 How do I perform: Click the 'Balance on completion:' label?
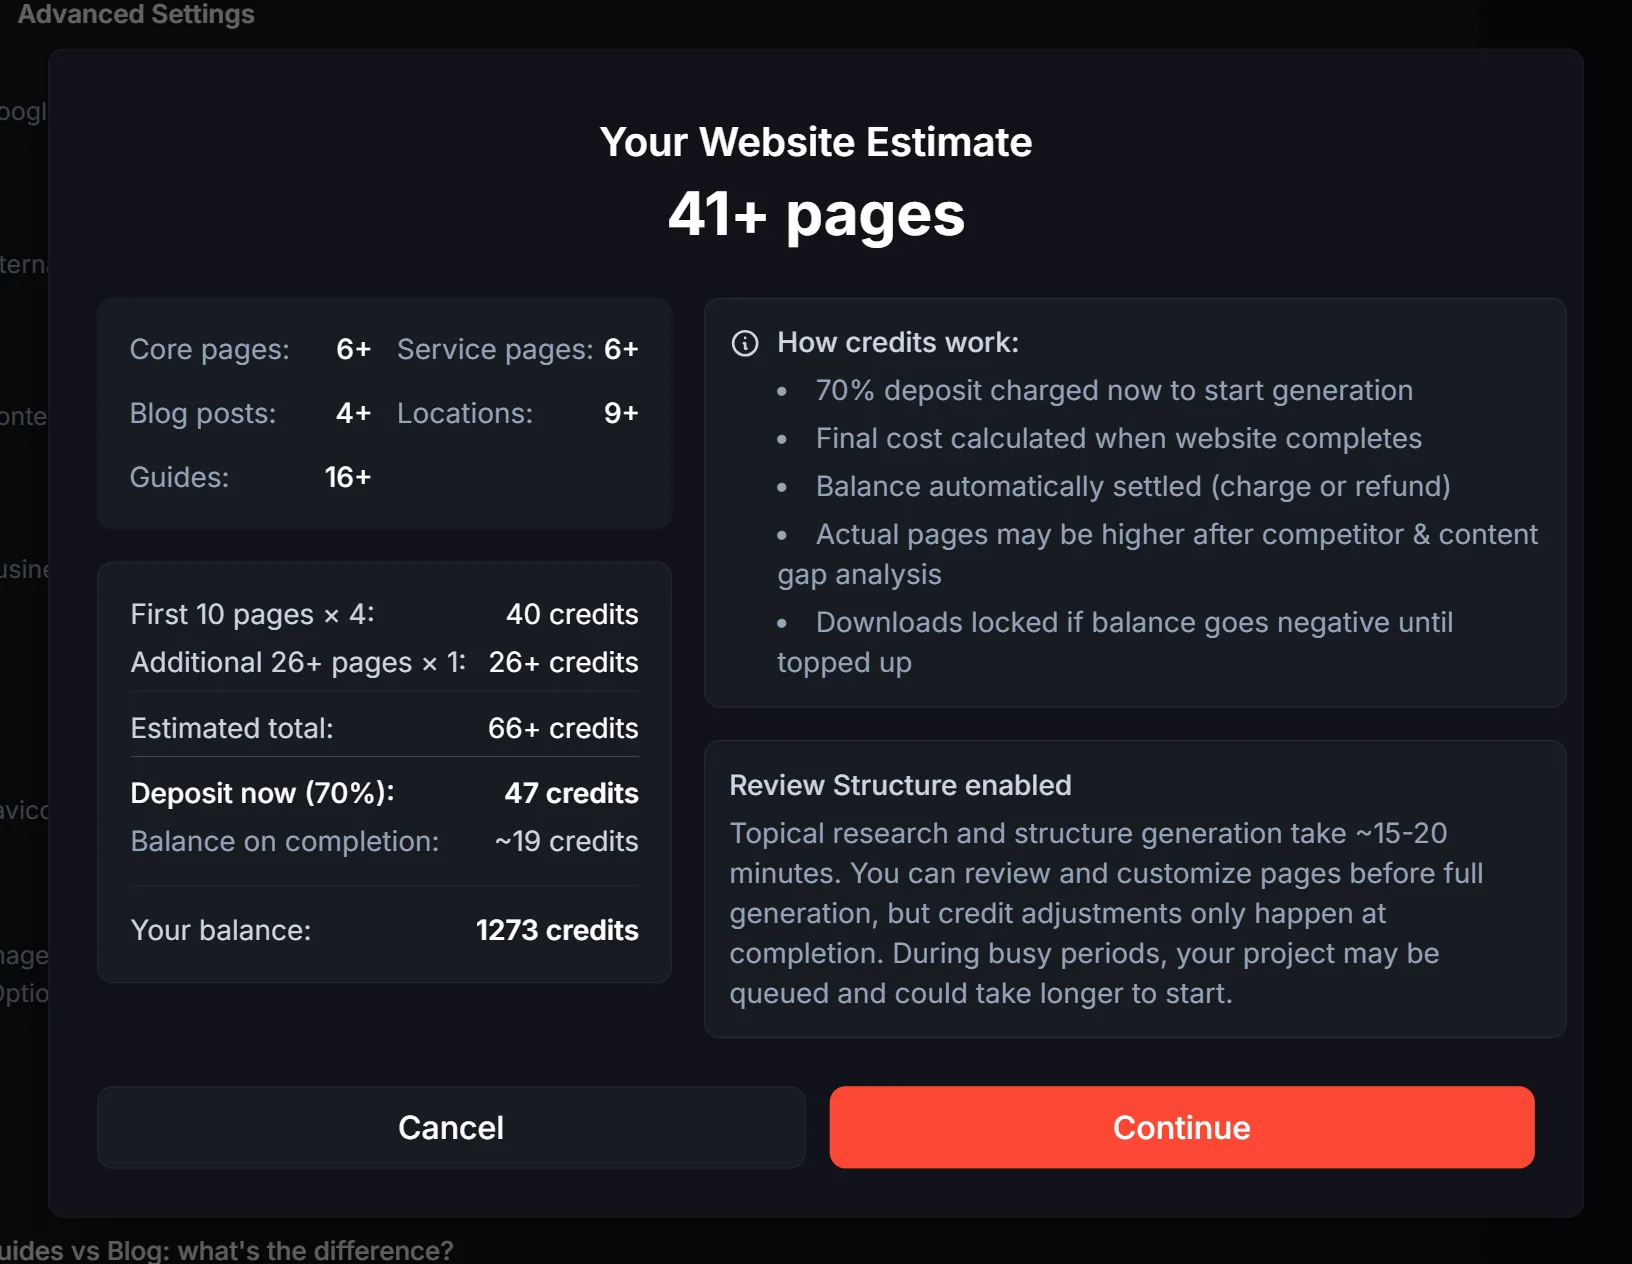pos(285,841)
